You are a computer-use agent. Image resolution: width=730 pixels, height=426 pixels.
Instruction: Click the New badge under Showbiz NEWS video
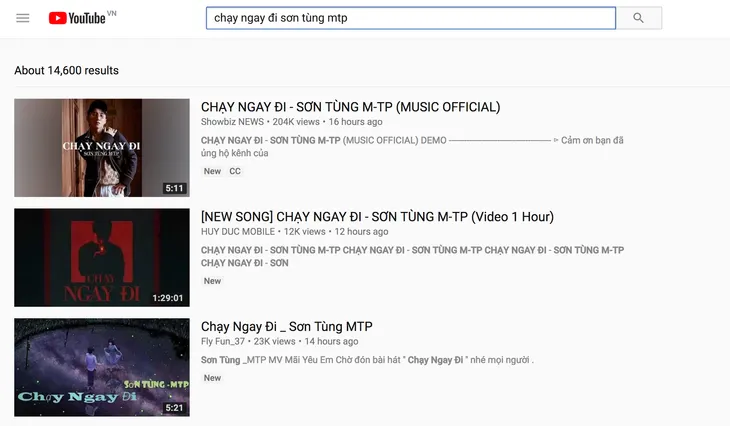[x=212, y=171]
